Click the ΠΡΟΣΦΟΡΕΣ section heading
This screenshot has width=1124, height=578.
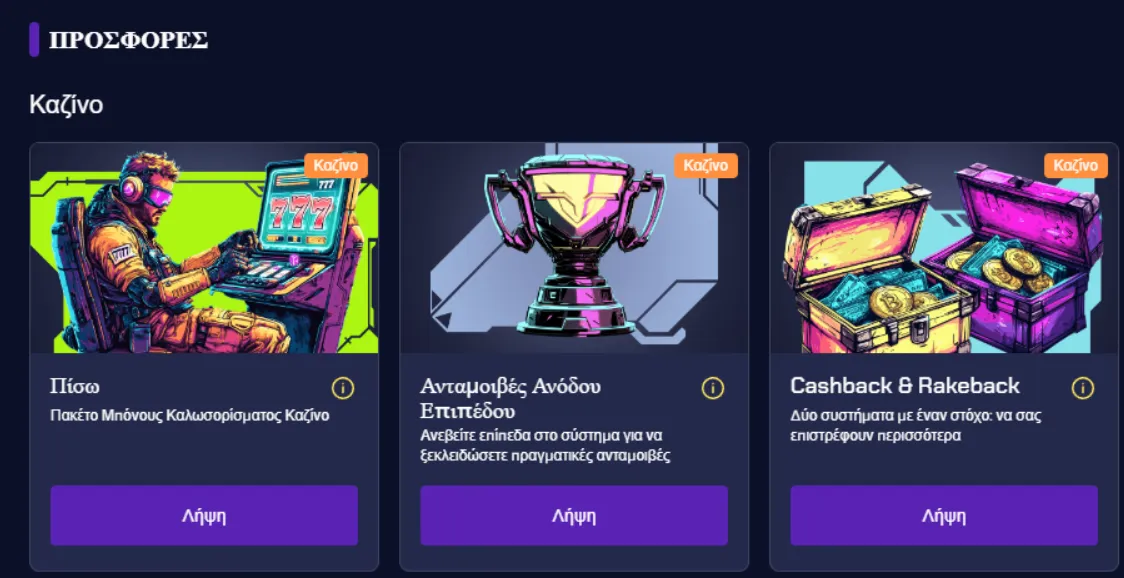(128, 40)
